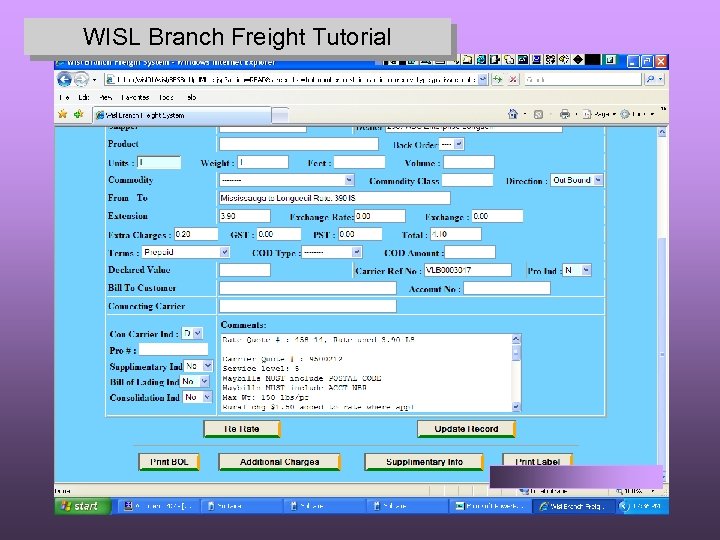This screenshot has height=540, width=720.
Task: Click the Connecting Carrier field
Action: [x=308, y=306]
